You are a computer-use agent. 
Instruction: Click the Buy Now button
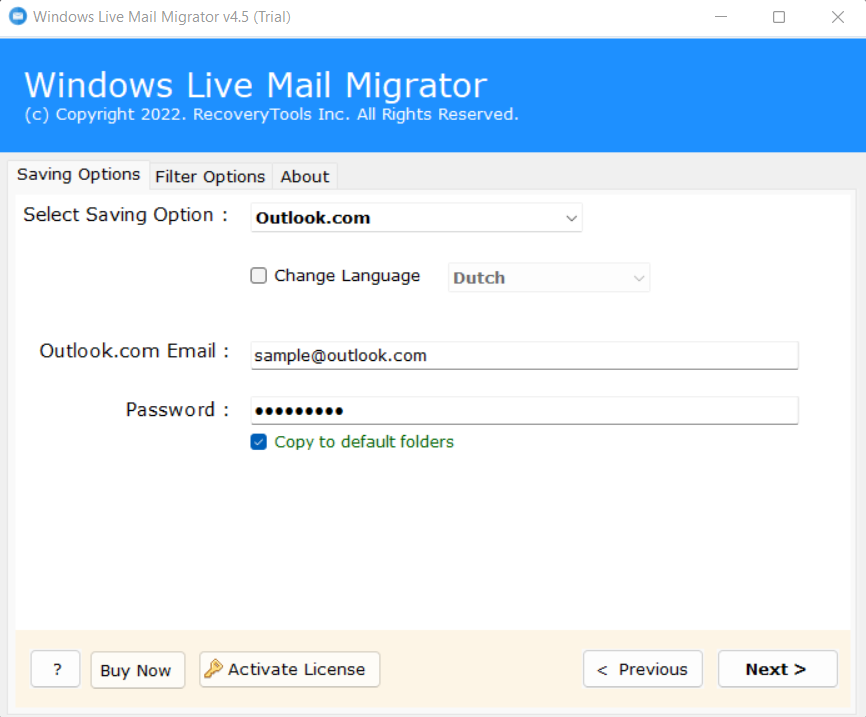click(x=138, y=670)
